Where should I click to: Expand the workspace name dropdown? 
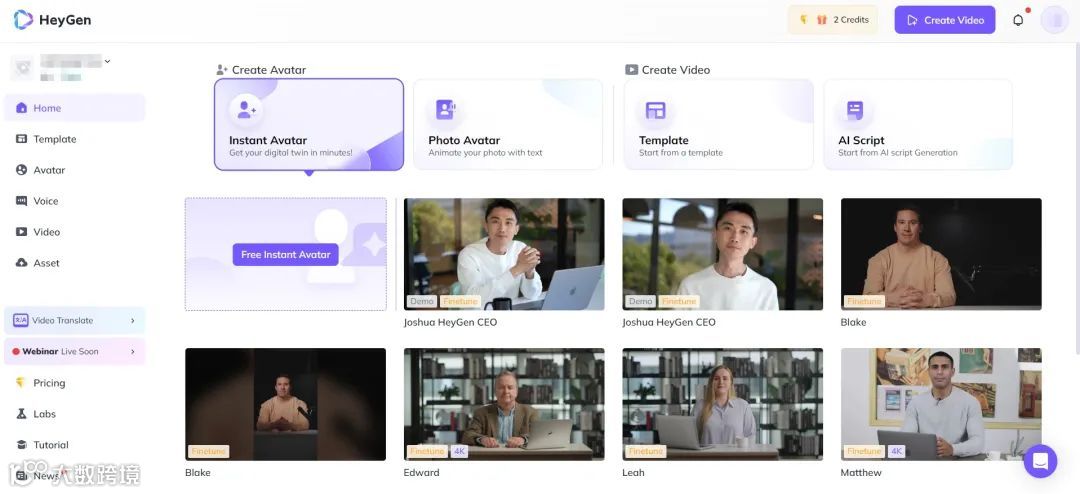tap(107, 61)
